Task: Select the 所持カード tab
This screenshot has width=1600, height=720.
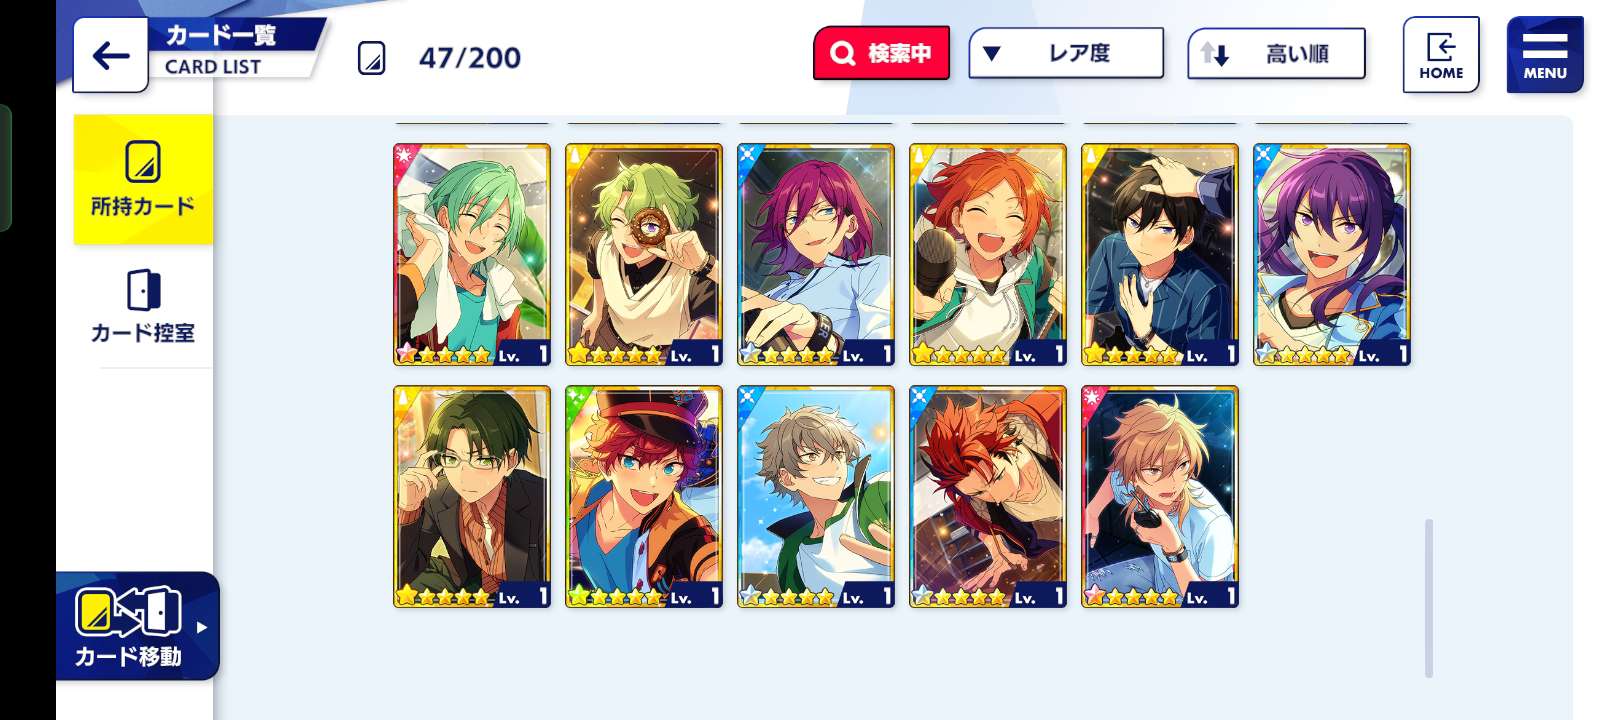Action: point(143,179)
